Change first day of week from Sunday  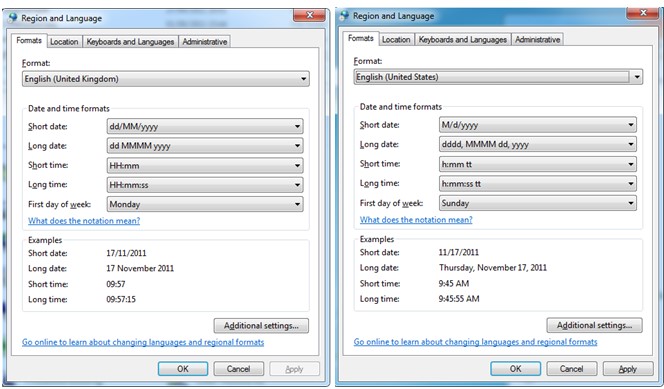[x=537, y=203]
